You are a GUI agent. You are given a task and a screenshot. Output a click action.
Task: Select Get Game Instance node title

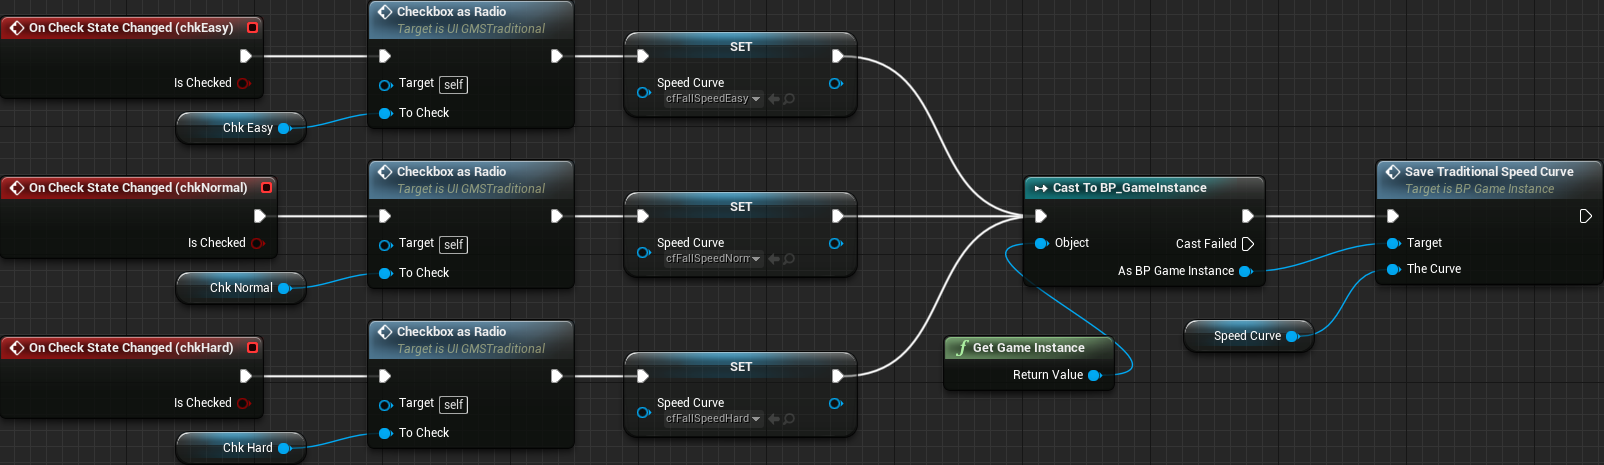coord(1028,348)
